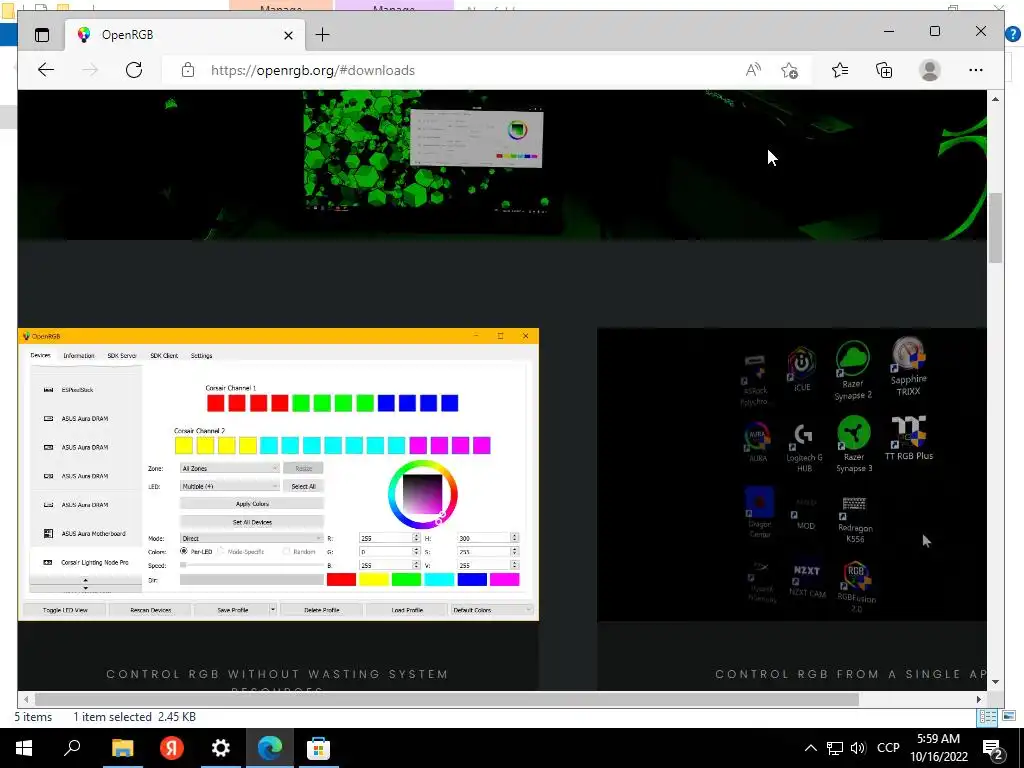Viewport: 1024px width, 768px height.
Task: Click the Load Profile button
Action: coord(407,609)
